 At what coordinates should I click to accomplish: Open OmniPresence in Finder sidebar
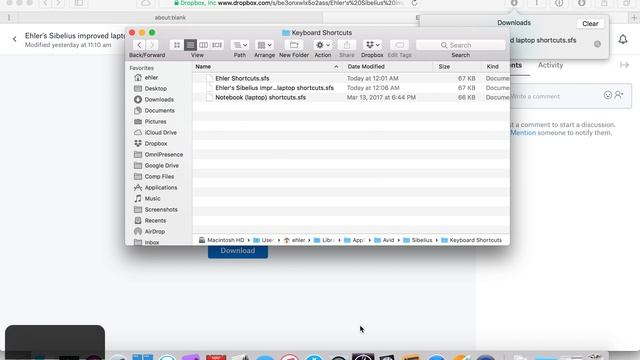(163, 155)
